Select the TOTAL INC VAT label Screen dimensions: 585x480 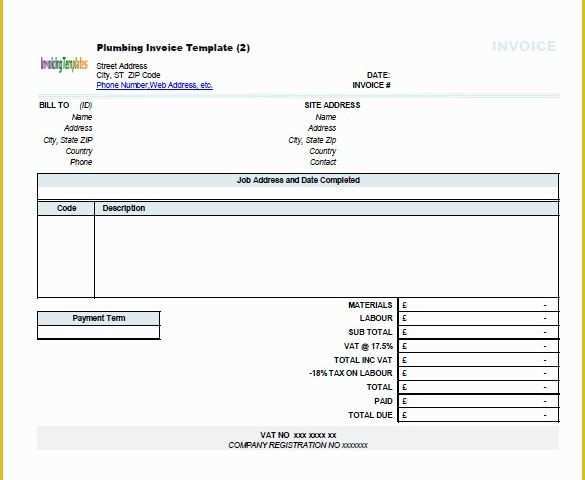coord(363,360)
